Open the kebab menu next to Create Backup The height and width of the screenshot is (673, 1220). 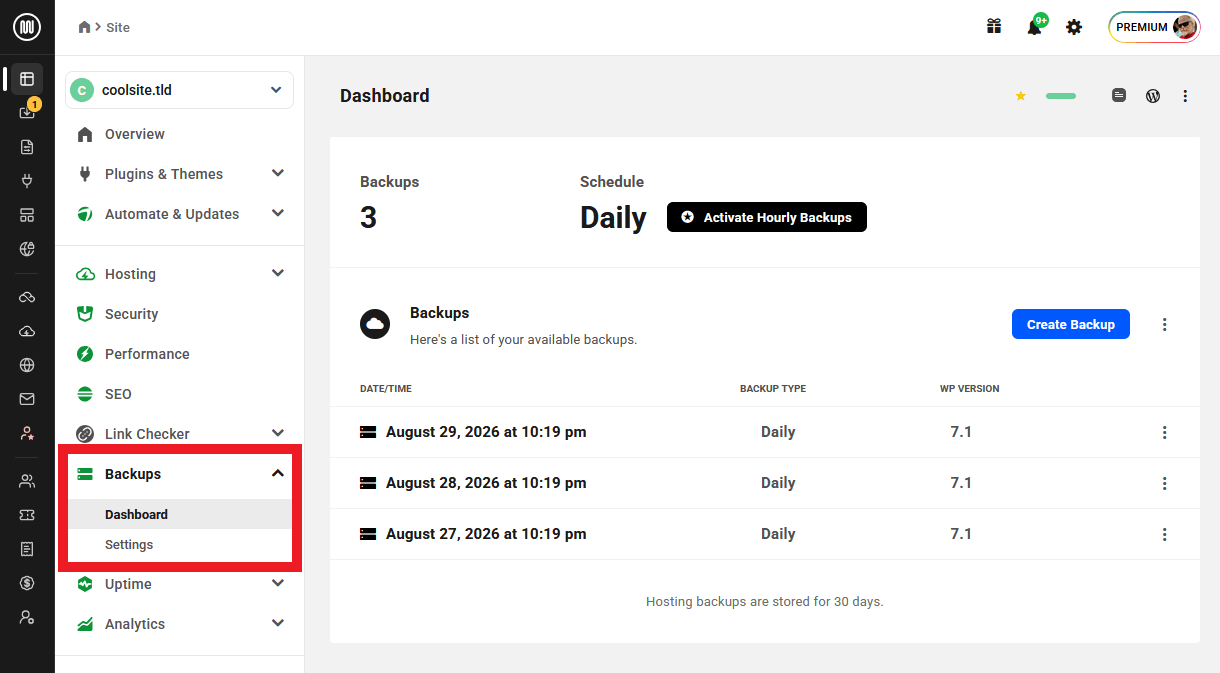tap(1165, 324)
